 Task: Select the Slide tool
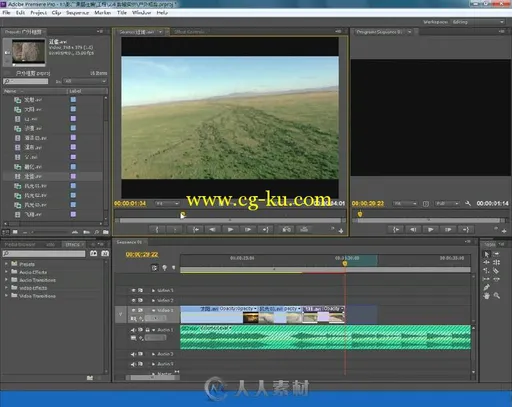[496, 279]
